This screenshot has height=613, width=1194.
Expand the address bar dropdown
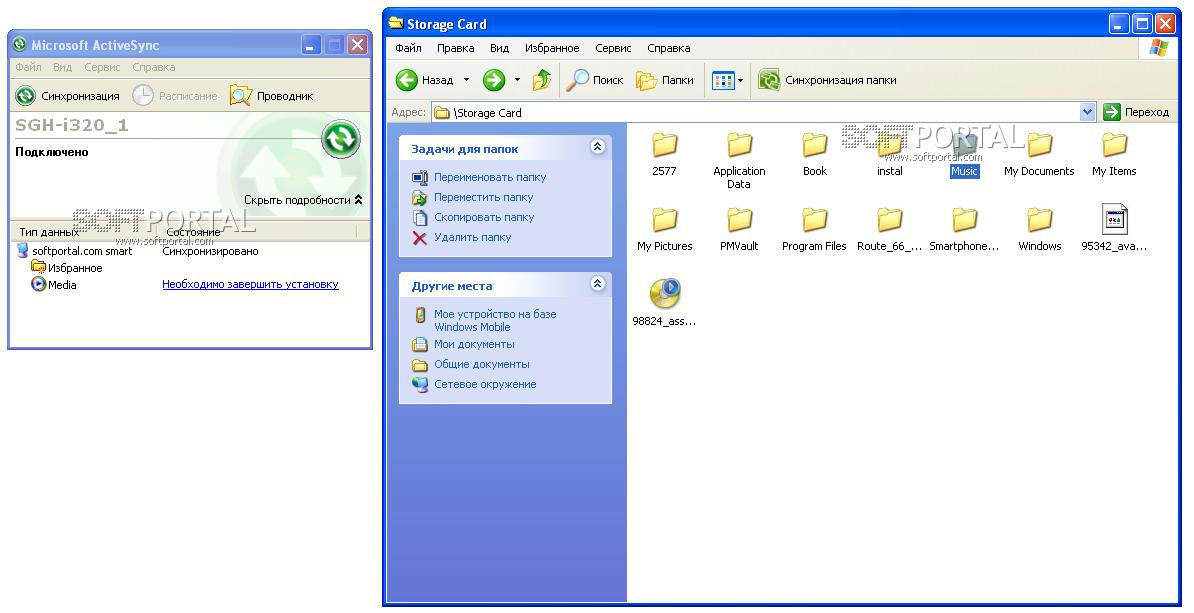pyautogui.click(x=1087, y=113)
